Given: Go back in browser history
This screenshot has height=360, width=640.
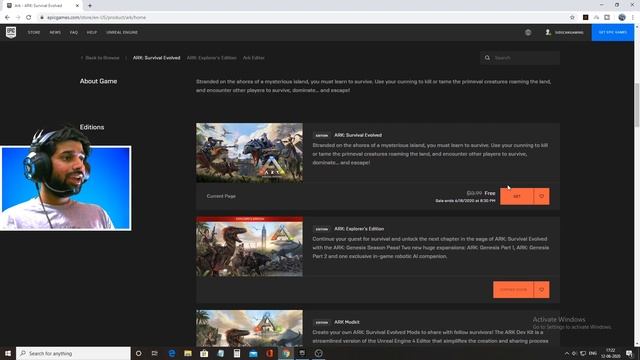Looking at the screenshot, I should pos(7,18).
